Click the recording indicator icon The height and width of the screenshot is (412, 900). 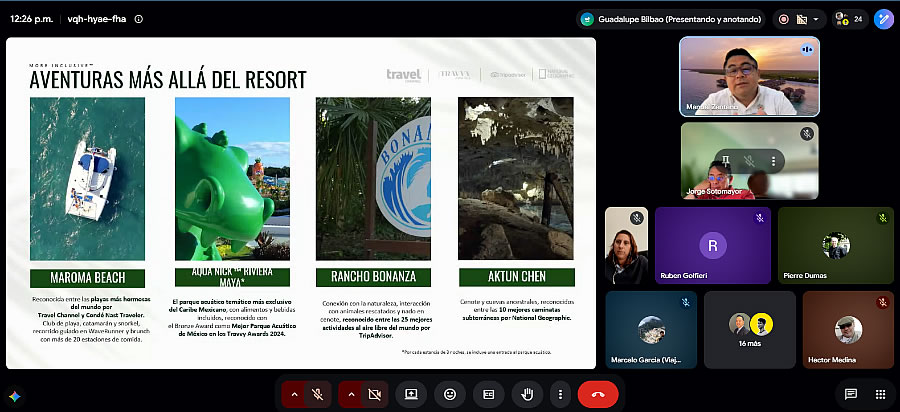click(x=783, y=19)
